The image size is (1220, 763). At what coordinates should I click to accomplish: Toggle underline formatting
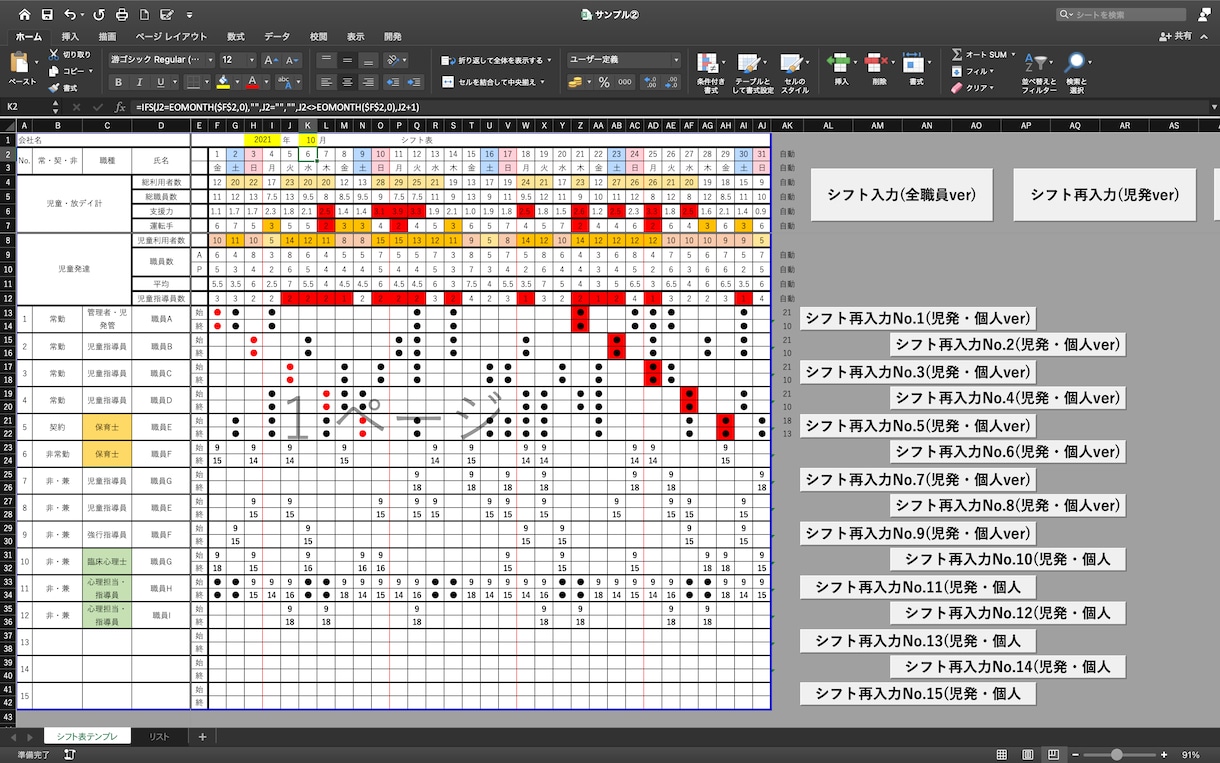tap(161, 83)
